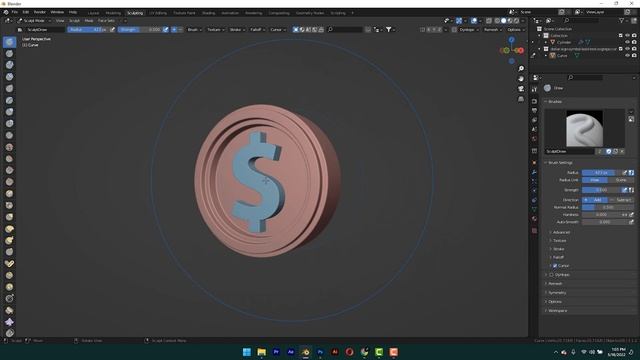Set Radius Unit to Scene
This screenshot has width=640, height=360.
(x=621, y=180)
